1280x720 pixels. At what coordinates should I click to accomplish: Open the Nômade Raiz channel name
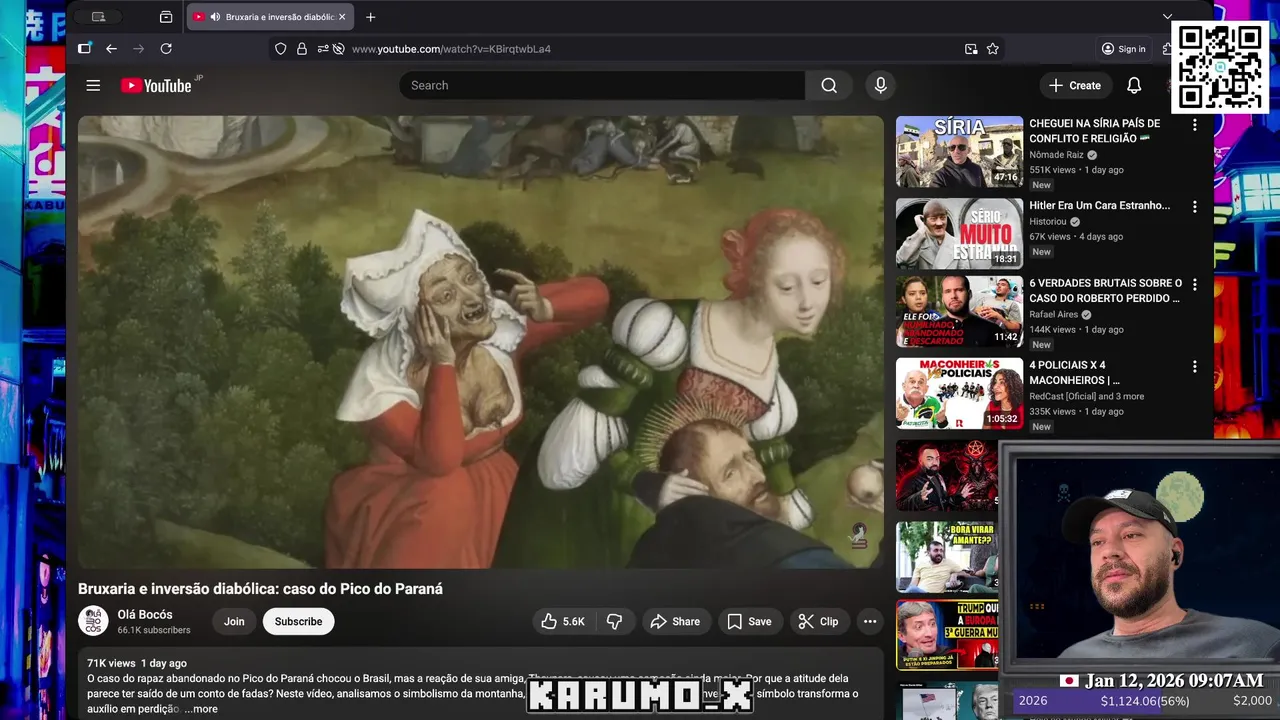click(1056, 155)
